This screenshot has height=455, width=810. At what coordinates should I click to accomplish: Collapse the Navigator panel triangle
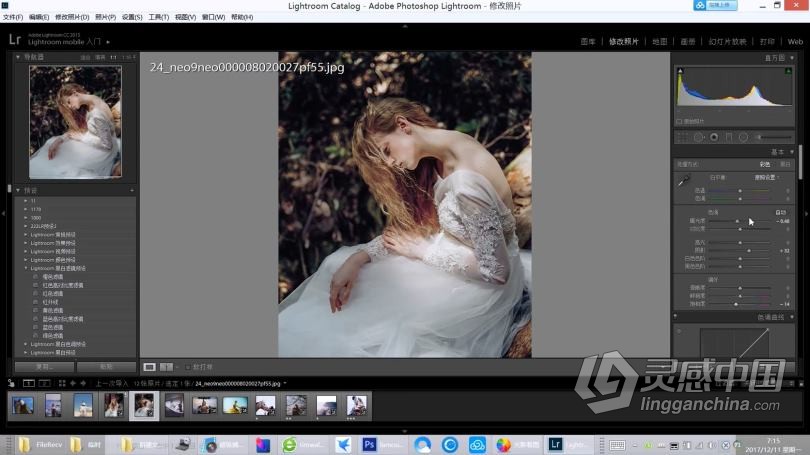tap(18, 57)
